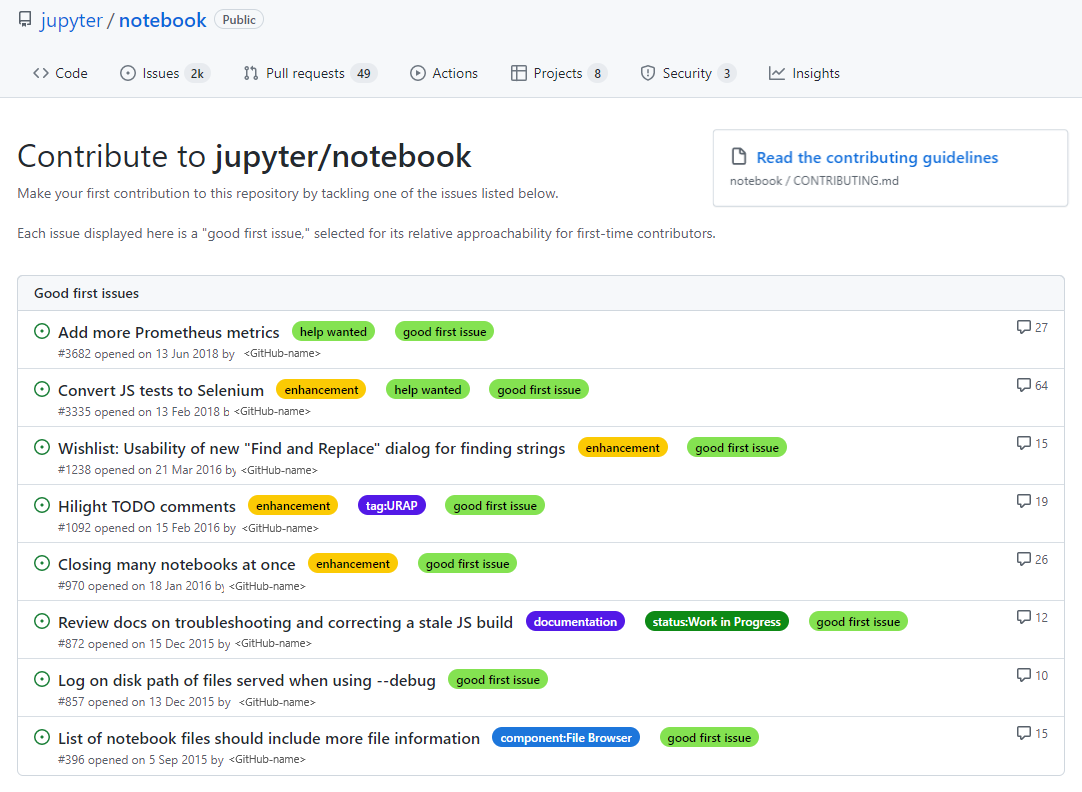Open issue titled Closing many notebooks at once

[x=176, y=563]
